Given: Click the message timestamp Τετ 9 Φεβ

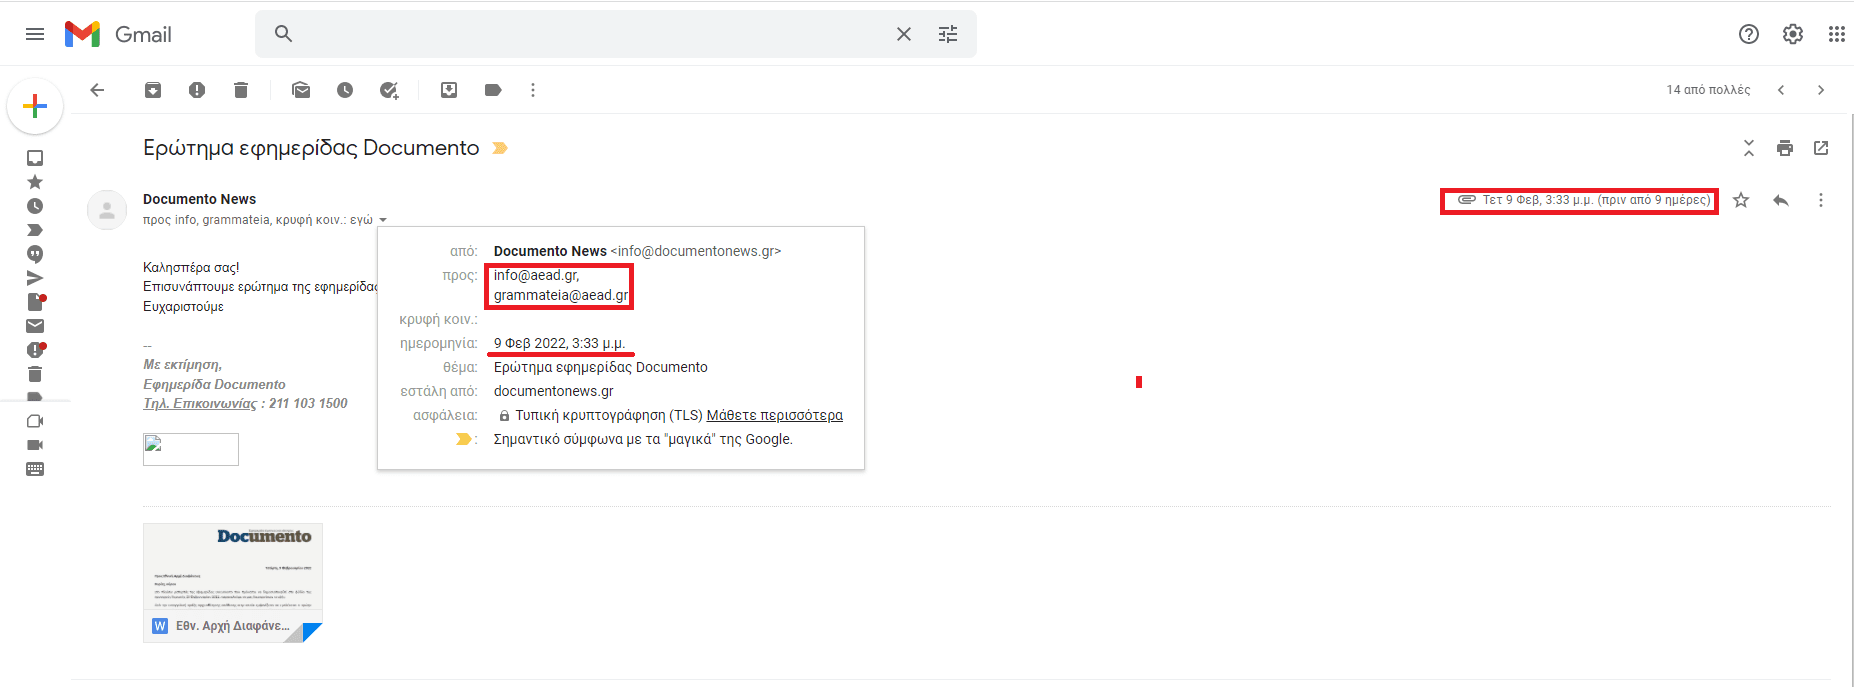Looking at the screenshot, I should point(1596,200).
